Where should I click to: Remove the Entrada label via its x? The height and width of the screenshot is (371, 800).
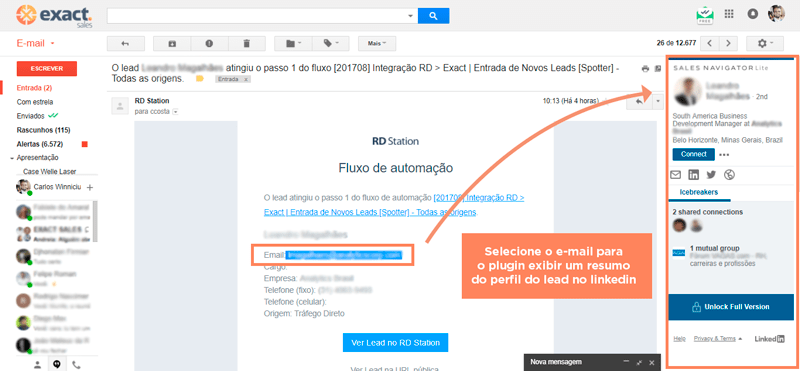(x=245, y=80)
